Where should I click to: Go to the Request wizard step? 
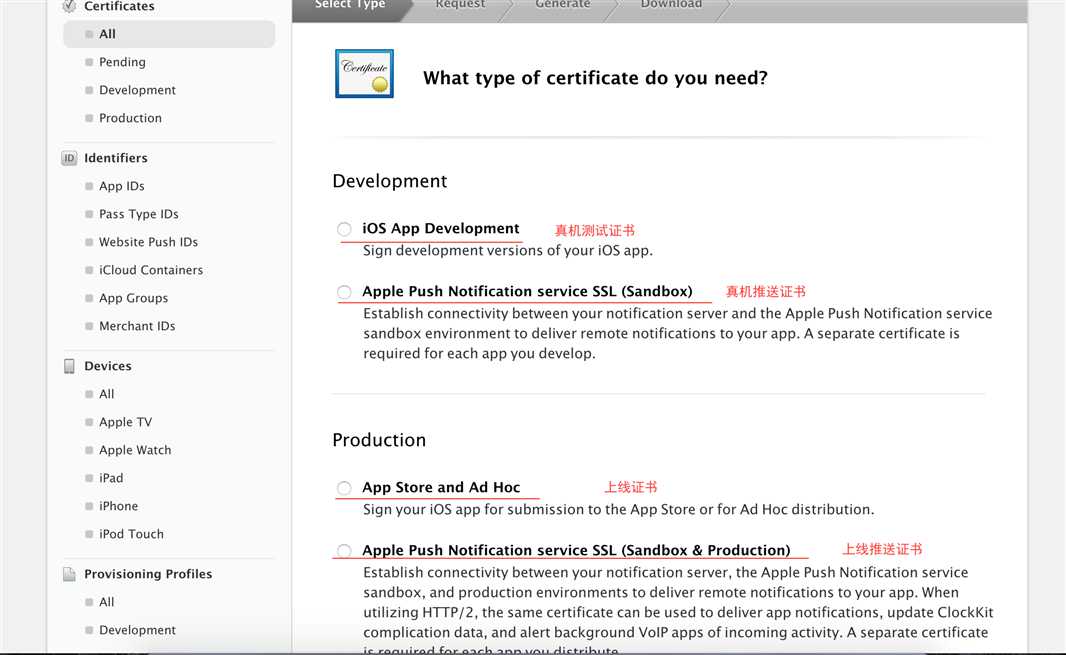click(460, 5)
